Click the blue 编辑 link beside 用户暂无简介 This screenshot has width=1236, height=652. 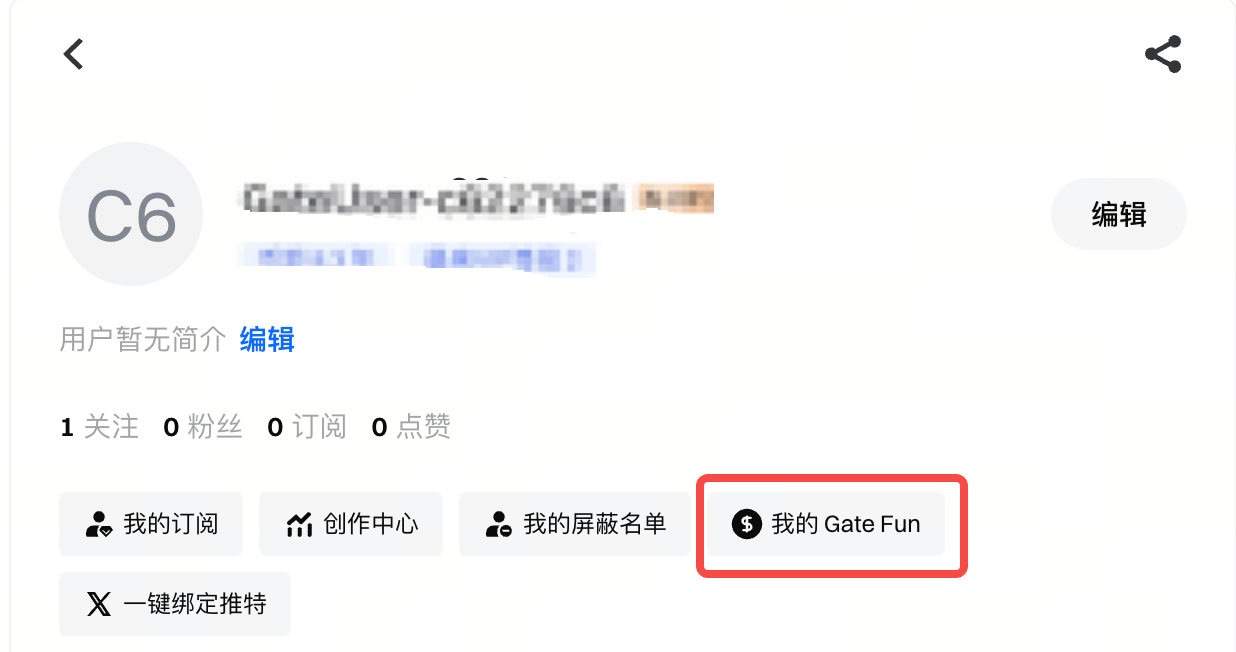click(267, 340)
